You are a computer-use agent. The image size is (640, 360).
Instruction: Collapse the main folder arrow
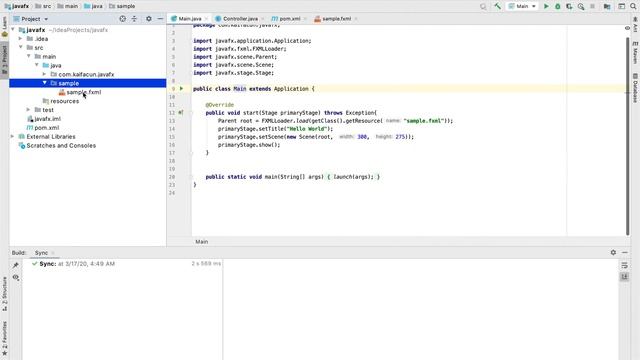point(29,56)
